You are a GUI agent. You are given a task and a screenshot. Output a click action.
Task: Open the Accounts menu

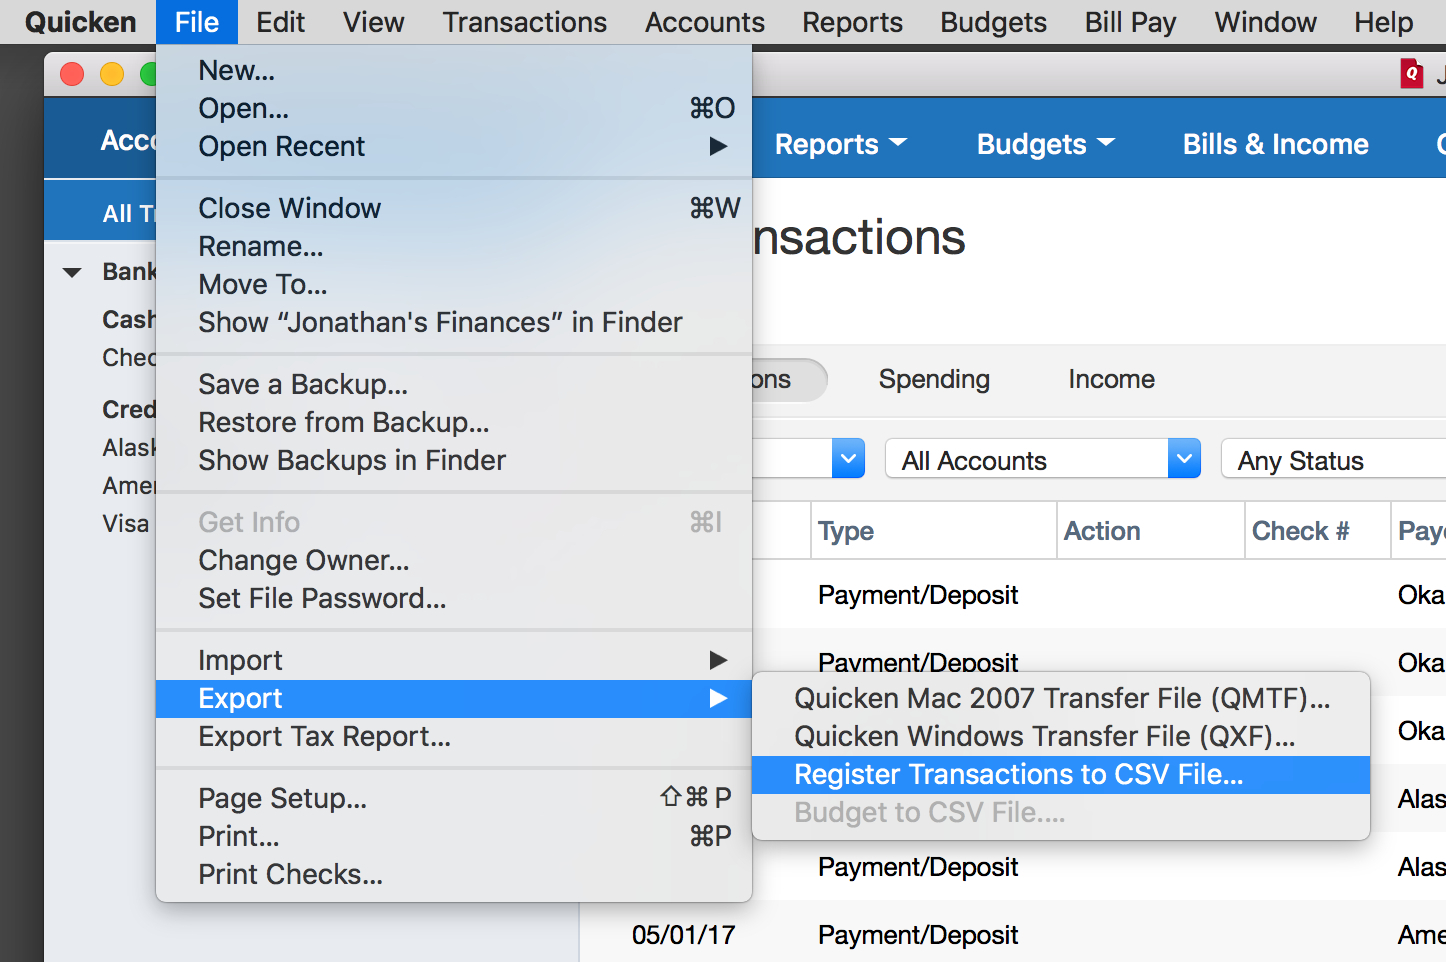click(705, 22)
